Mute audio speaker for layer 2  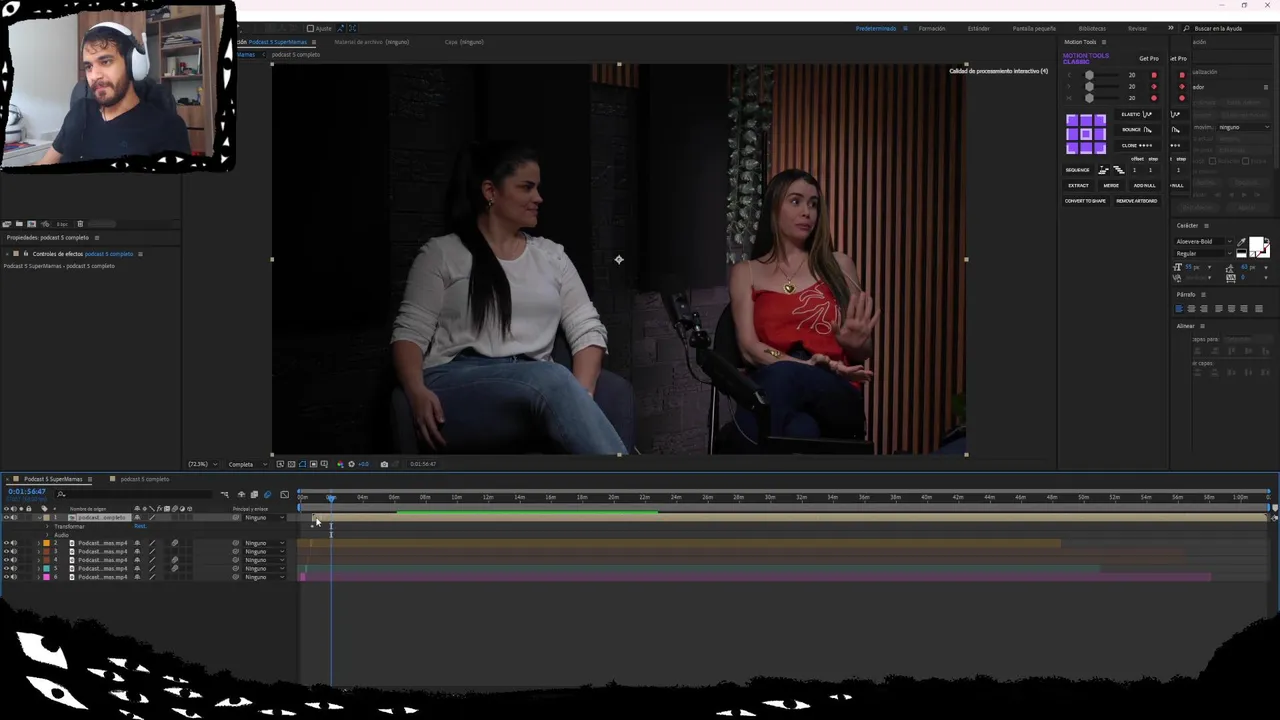14,543
